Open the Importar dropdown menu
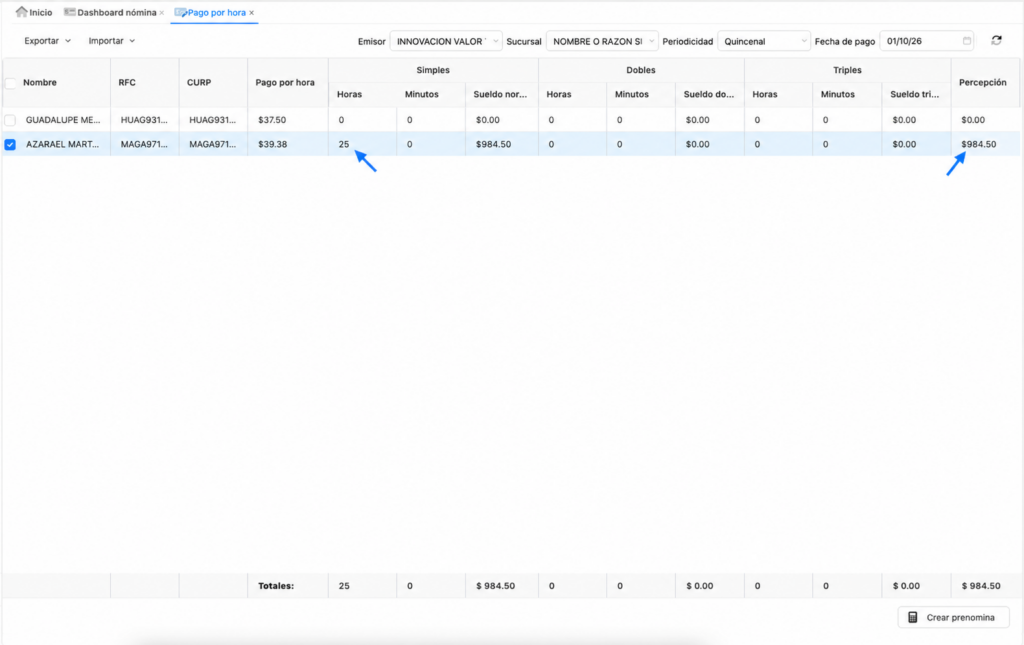The width and height of the screenshot is (1024, 645). point(112,40)
